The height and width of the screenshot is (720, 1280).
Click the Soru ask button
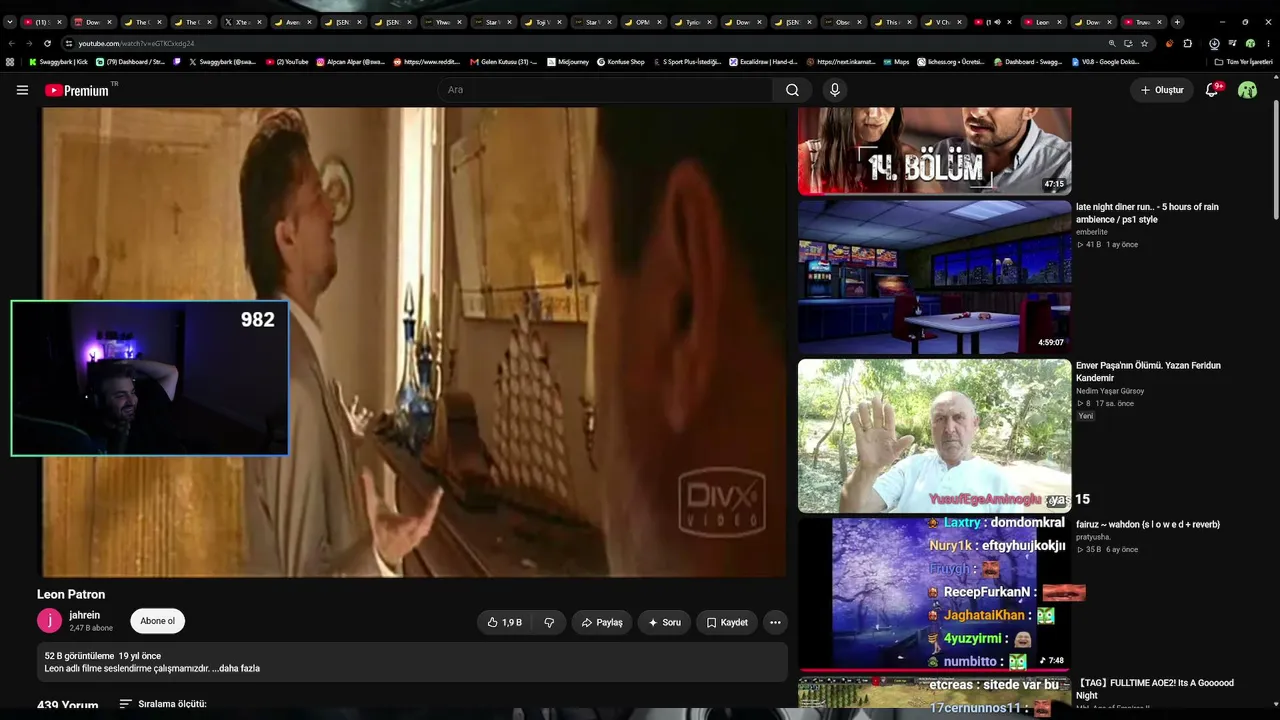(x=664, y=622)
